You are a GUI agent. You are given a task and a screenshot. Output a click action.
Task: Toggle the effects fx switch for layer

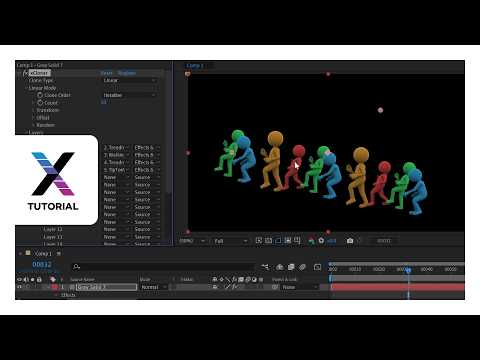click(235, 287)
